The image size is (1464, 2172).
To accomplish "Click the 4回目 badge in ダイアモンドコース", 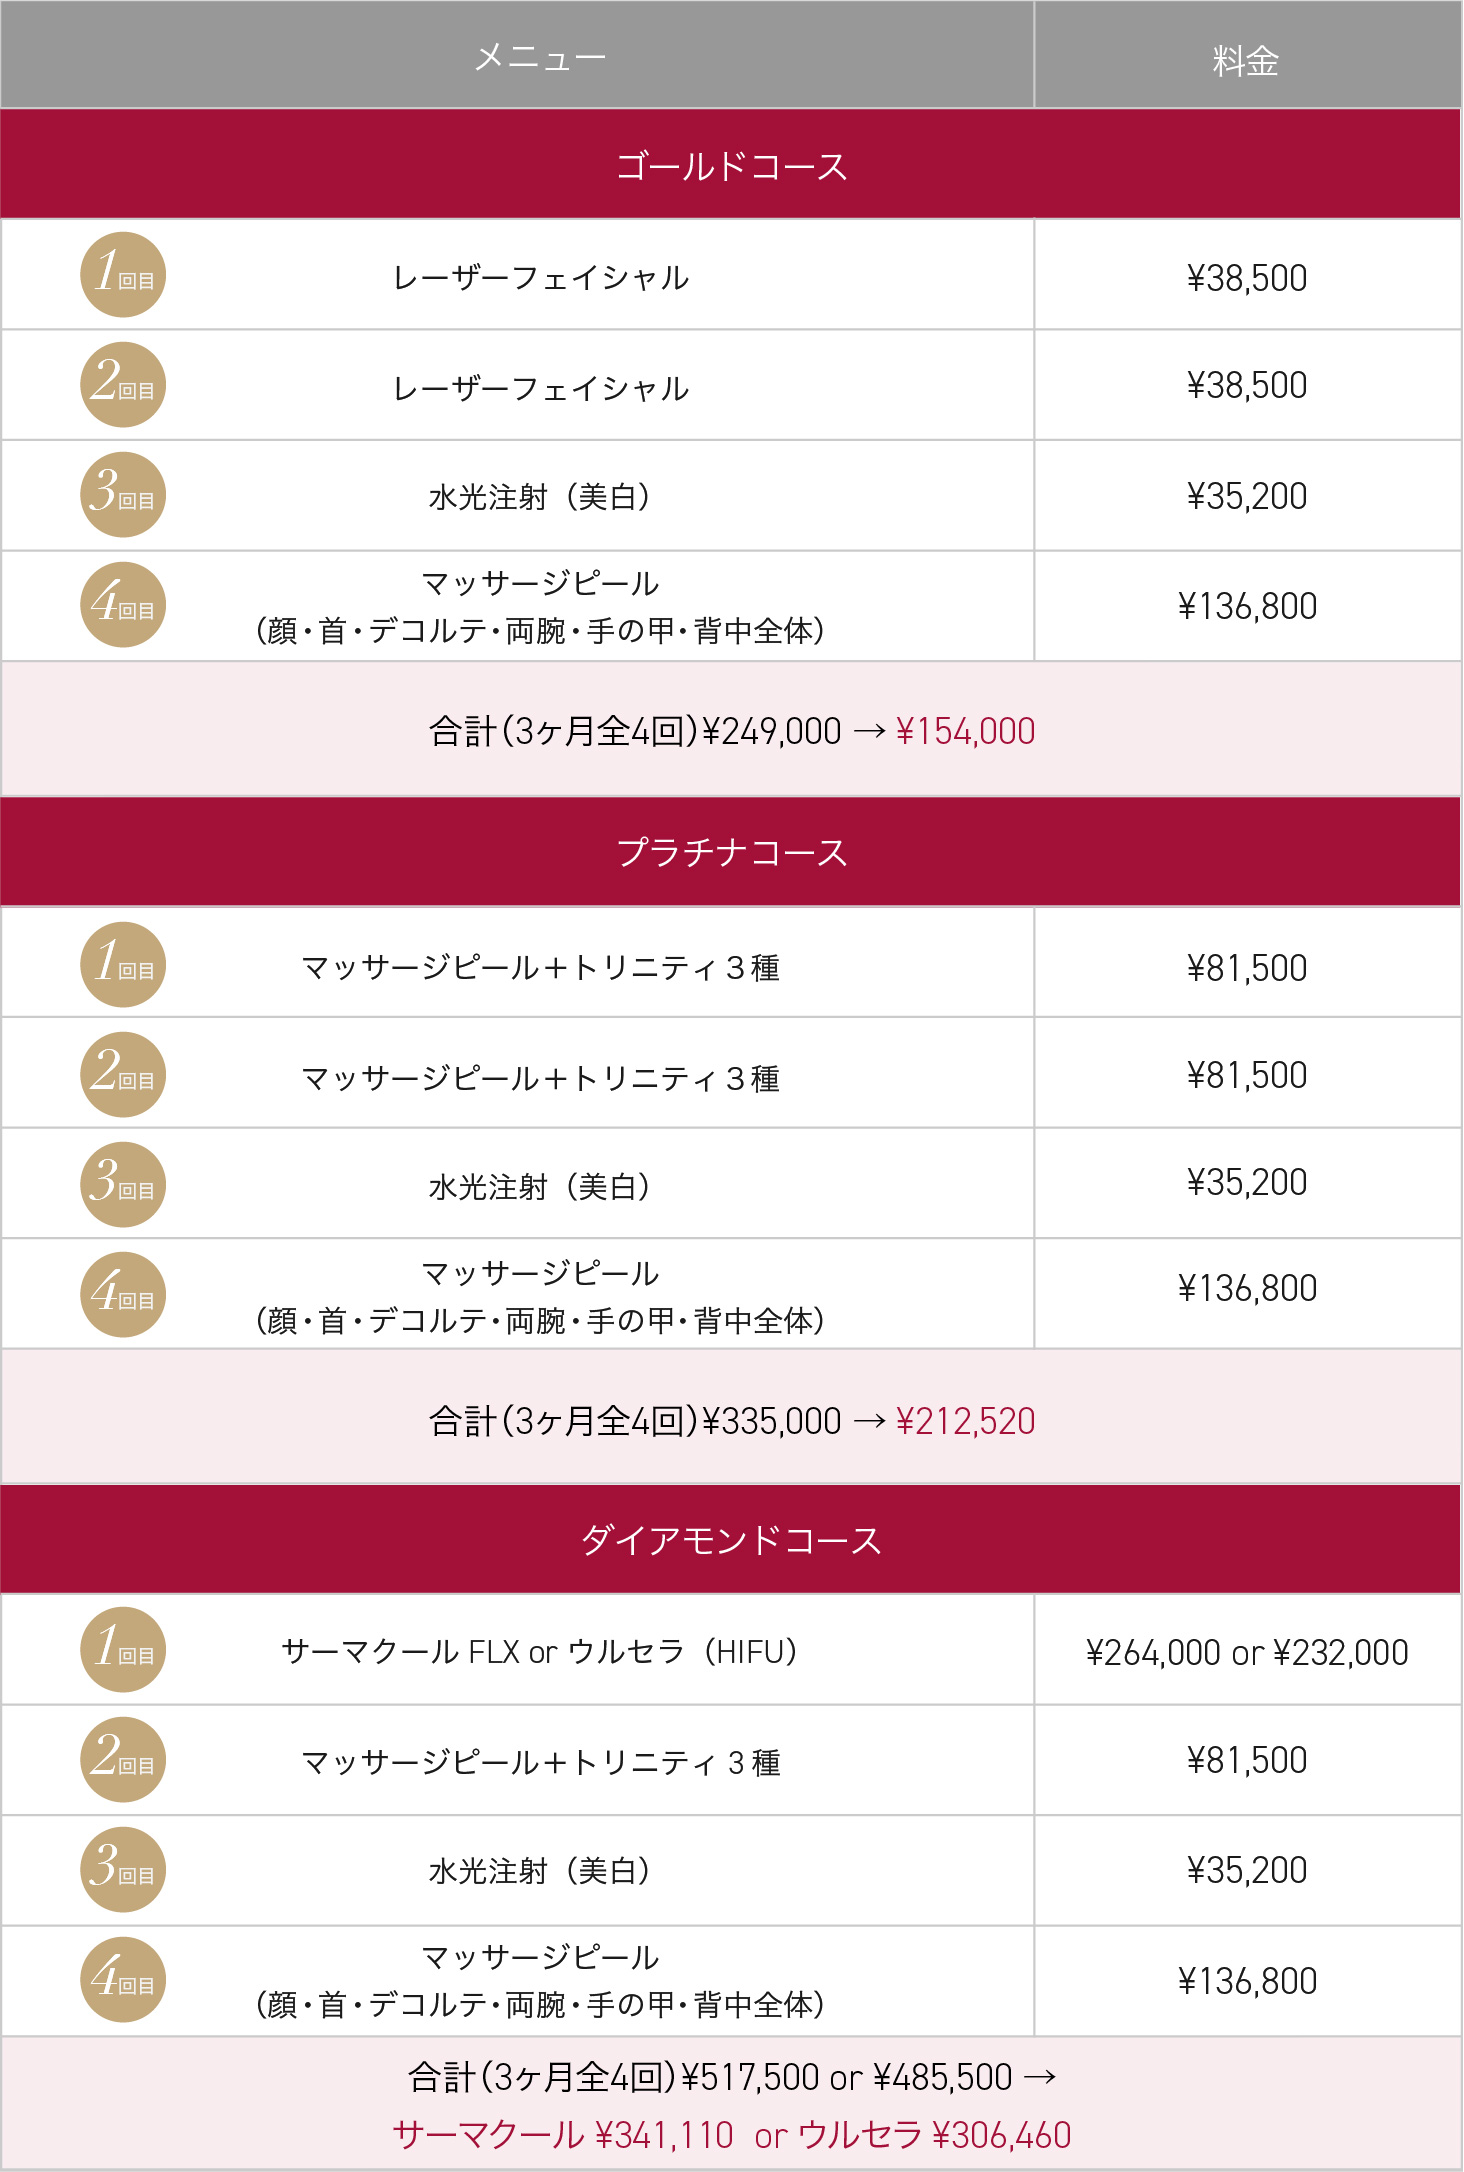I will click(123, 1980).
